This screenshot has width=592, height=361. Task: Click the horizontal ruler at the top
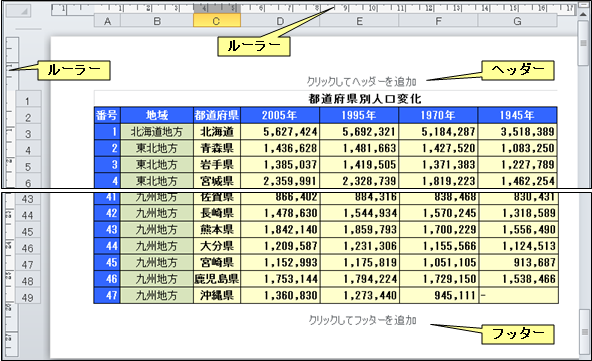point(313,9)
